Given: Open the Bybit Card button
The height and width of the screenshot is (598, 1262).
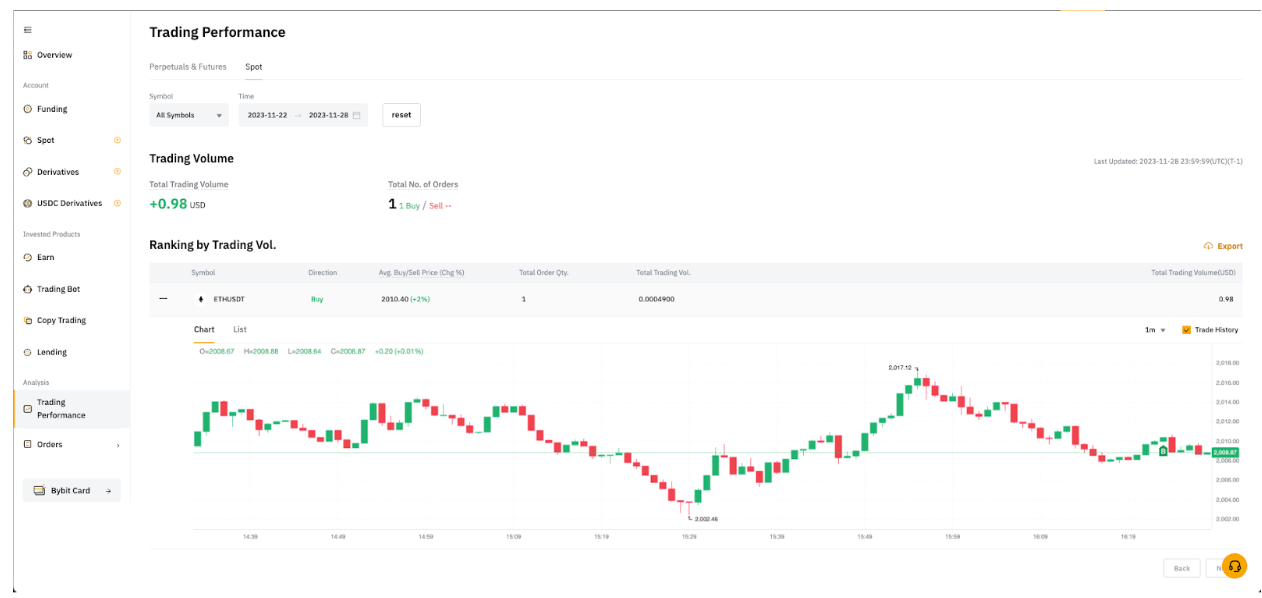Looking at the screenshot, I should coord(71,490).
